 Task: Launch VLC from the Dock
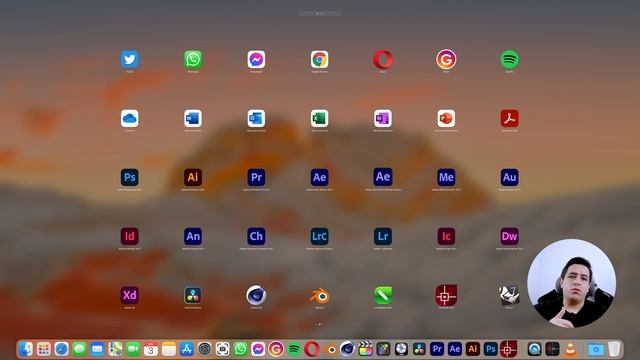570,349
